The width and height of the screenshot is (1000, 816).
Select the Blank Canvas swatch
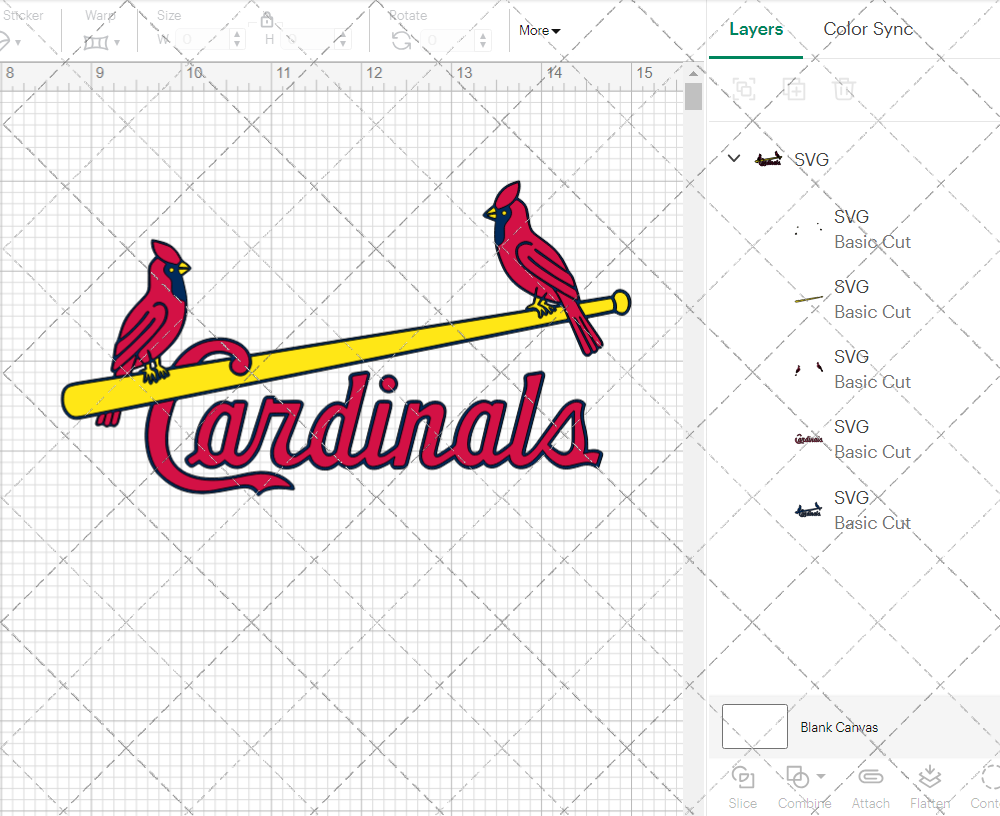(x=754, y=727)
